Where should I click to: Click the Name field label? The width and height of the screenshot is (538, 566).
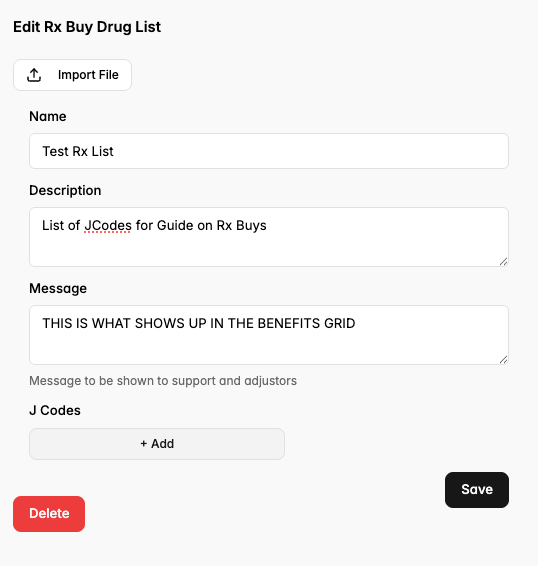(x=48, y=117)
